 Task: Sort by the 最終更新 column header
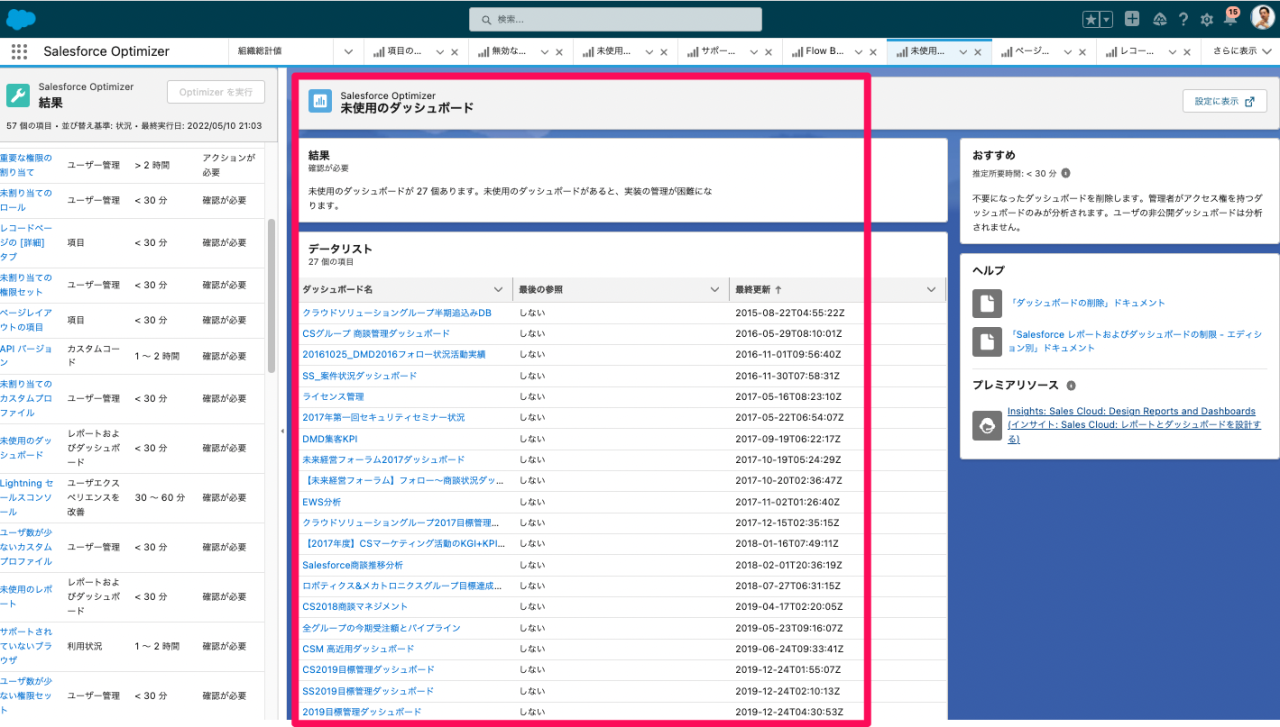click(x=759, y=290)
